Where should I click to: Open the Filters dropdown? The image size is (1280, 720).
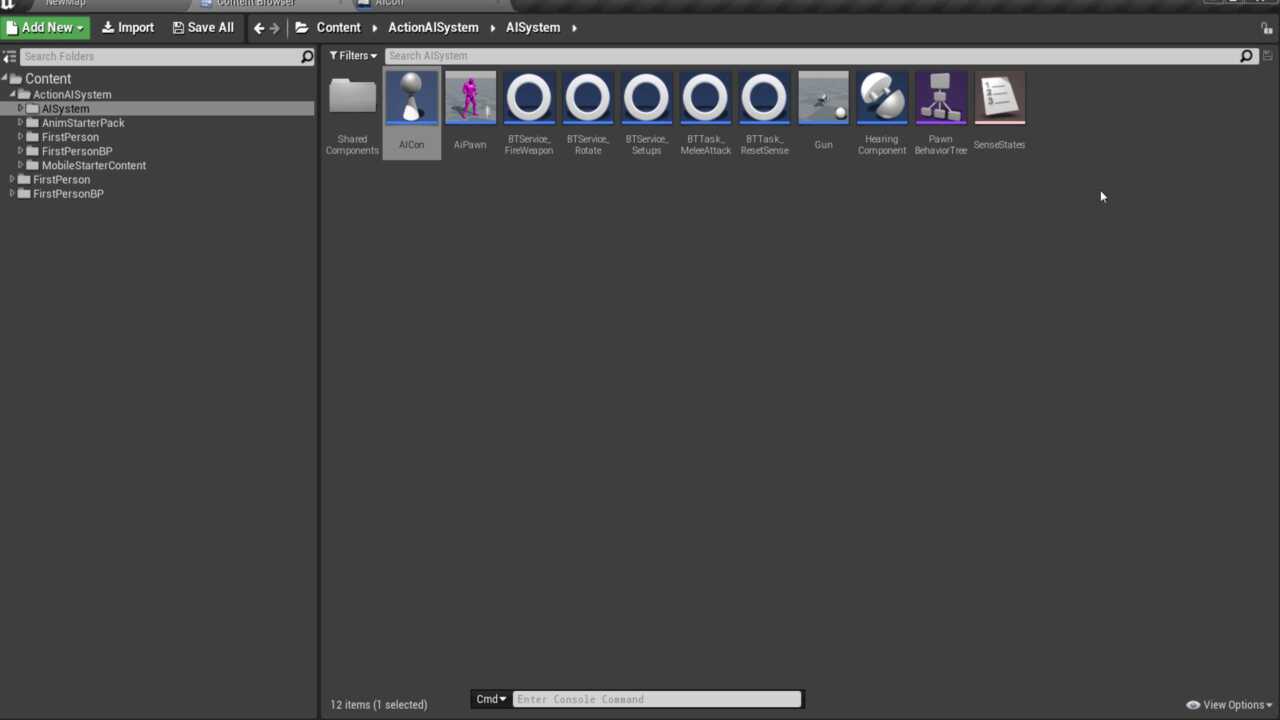pyautogui.click(x=353, y=56)
